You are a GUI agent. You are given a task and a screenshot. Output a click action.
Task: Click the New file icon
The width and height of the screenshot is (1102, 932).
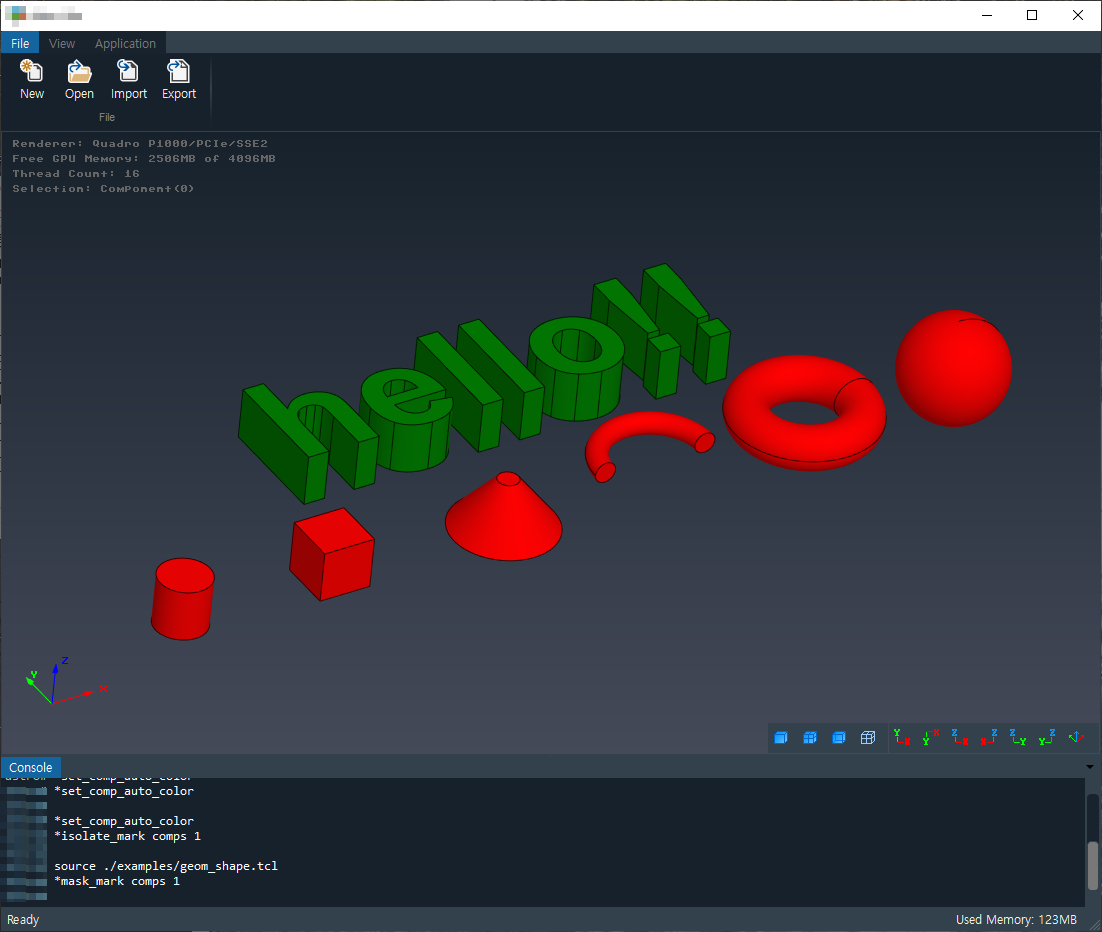tap(32, 71)
